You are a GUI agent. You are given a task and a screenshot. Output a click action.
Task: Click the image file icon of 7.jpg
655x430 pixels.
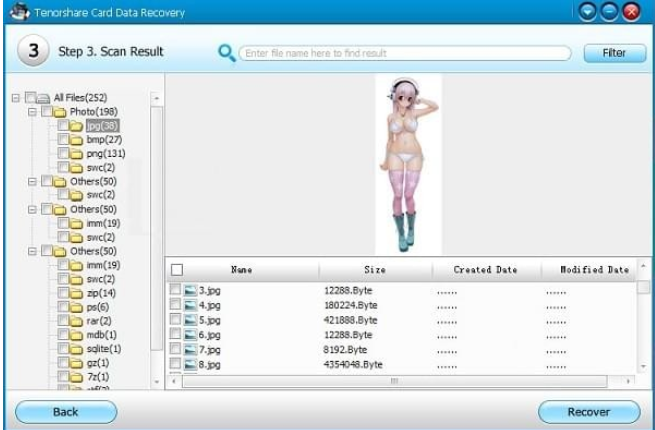190,350
